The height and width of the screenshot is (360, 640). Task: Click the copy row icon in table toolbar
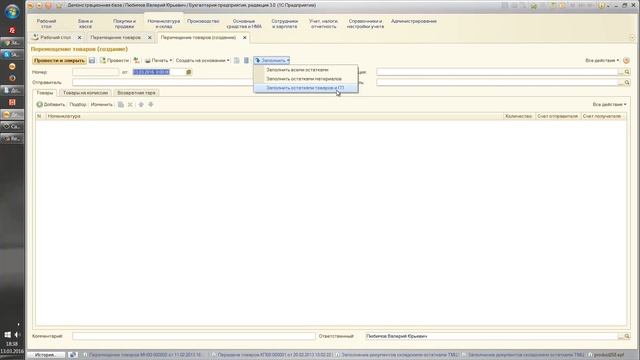coord(121,104)
